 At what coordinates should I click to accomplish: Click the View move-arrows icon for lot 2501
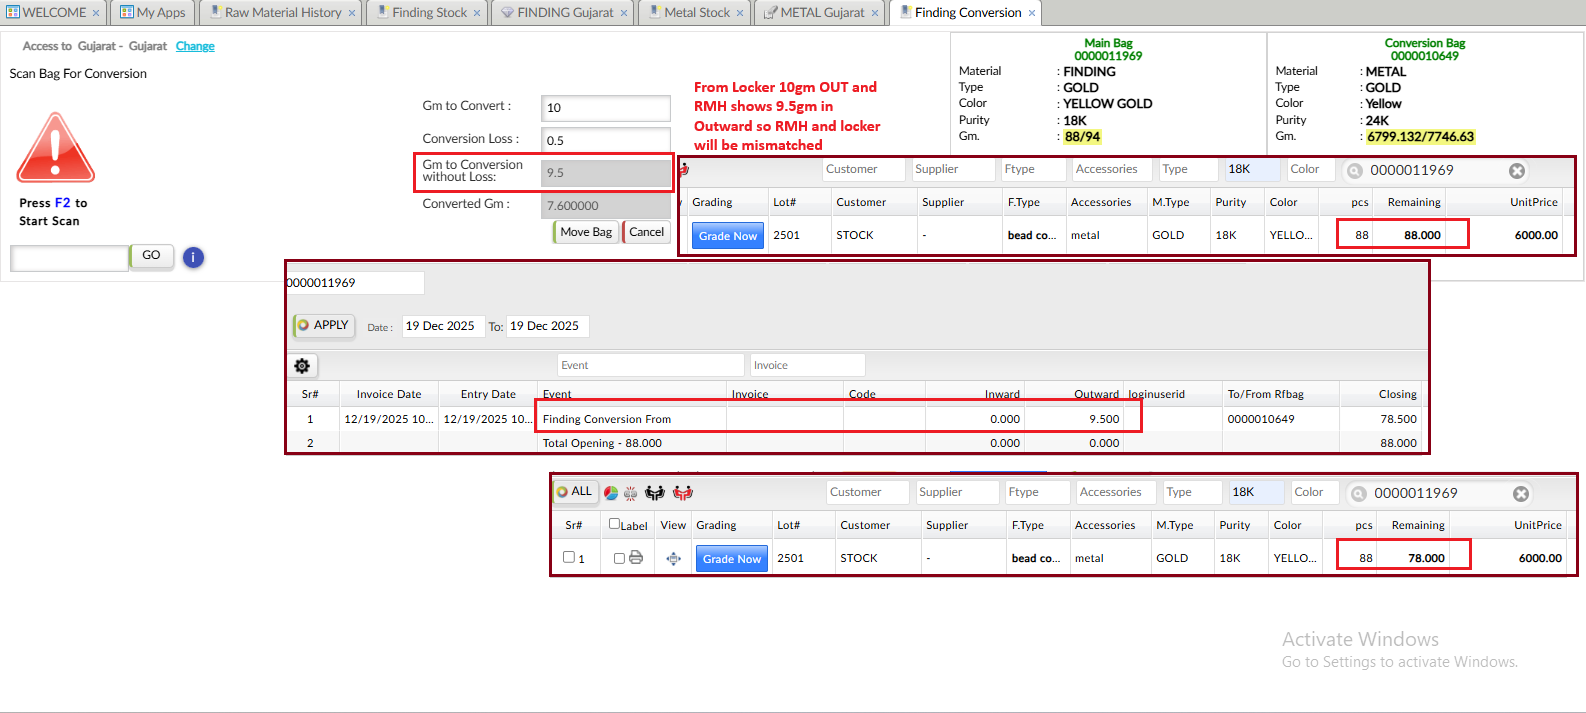[x=673, y=559]
